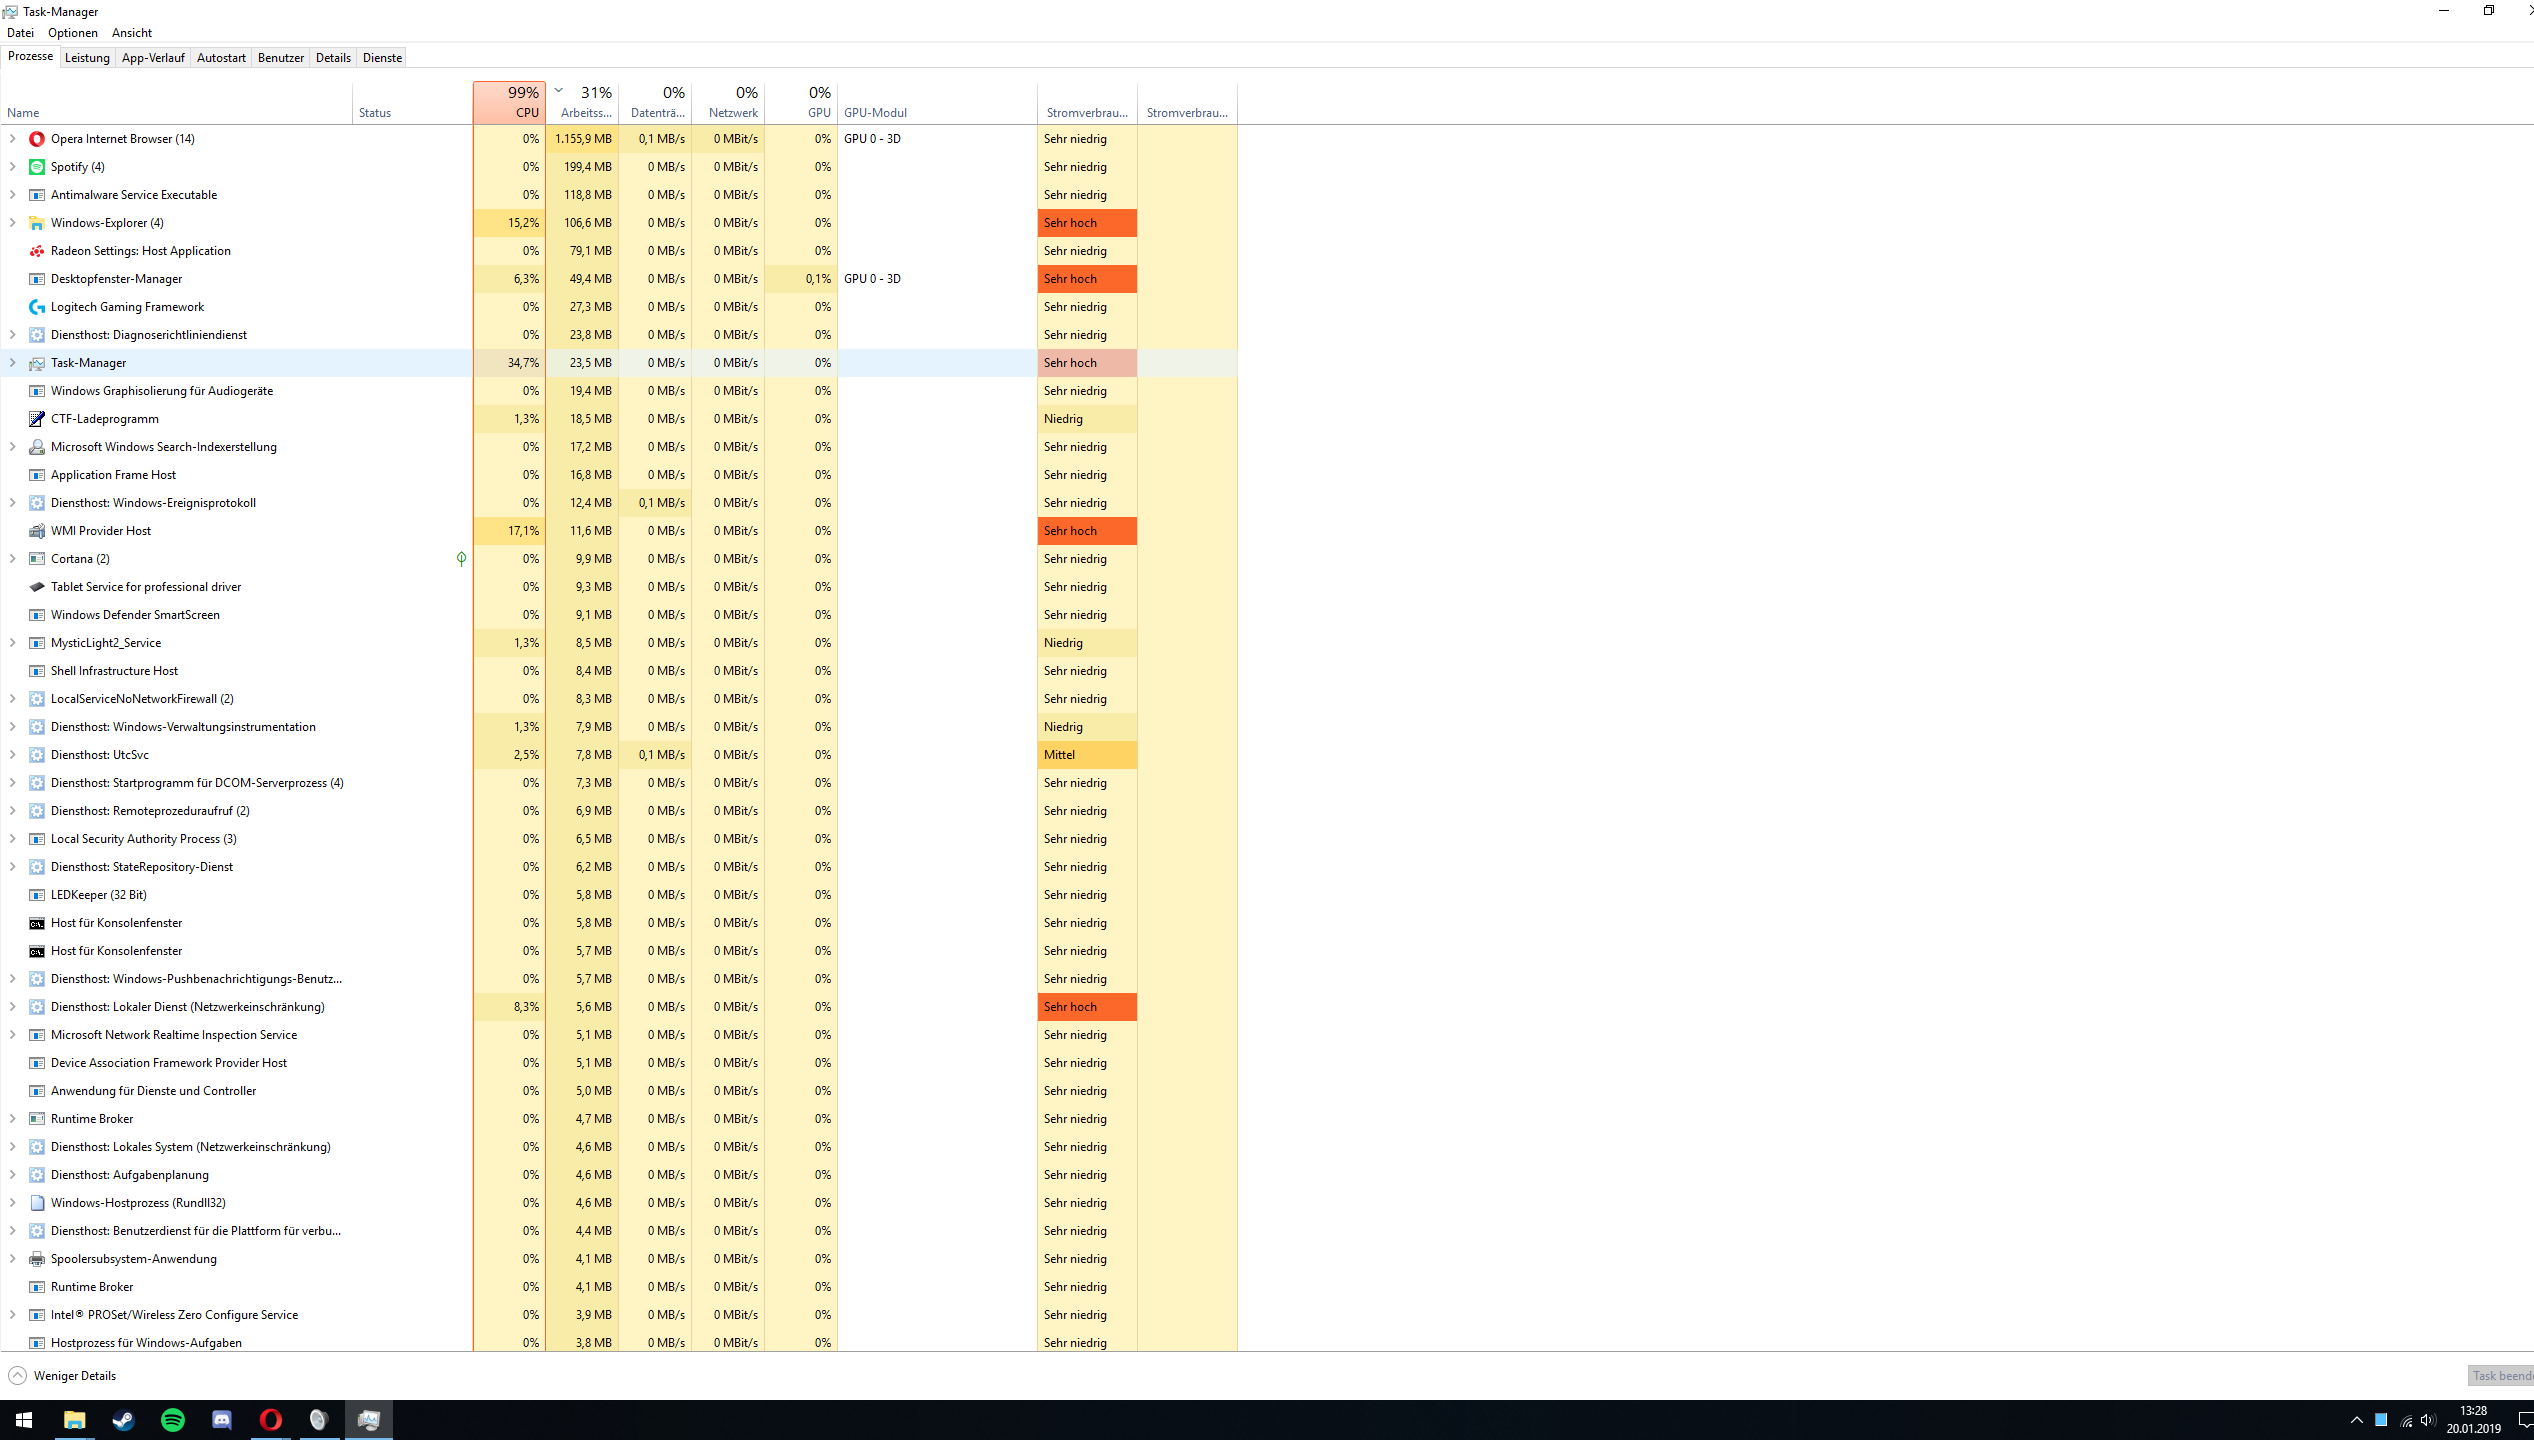Viewport: 2534px width, 1440px height.
Task: Select the WMI Provider Host process row
Action: (x=101, y=531)
